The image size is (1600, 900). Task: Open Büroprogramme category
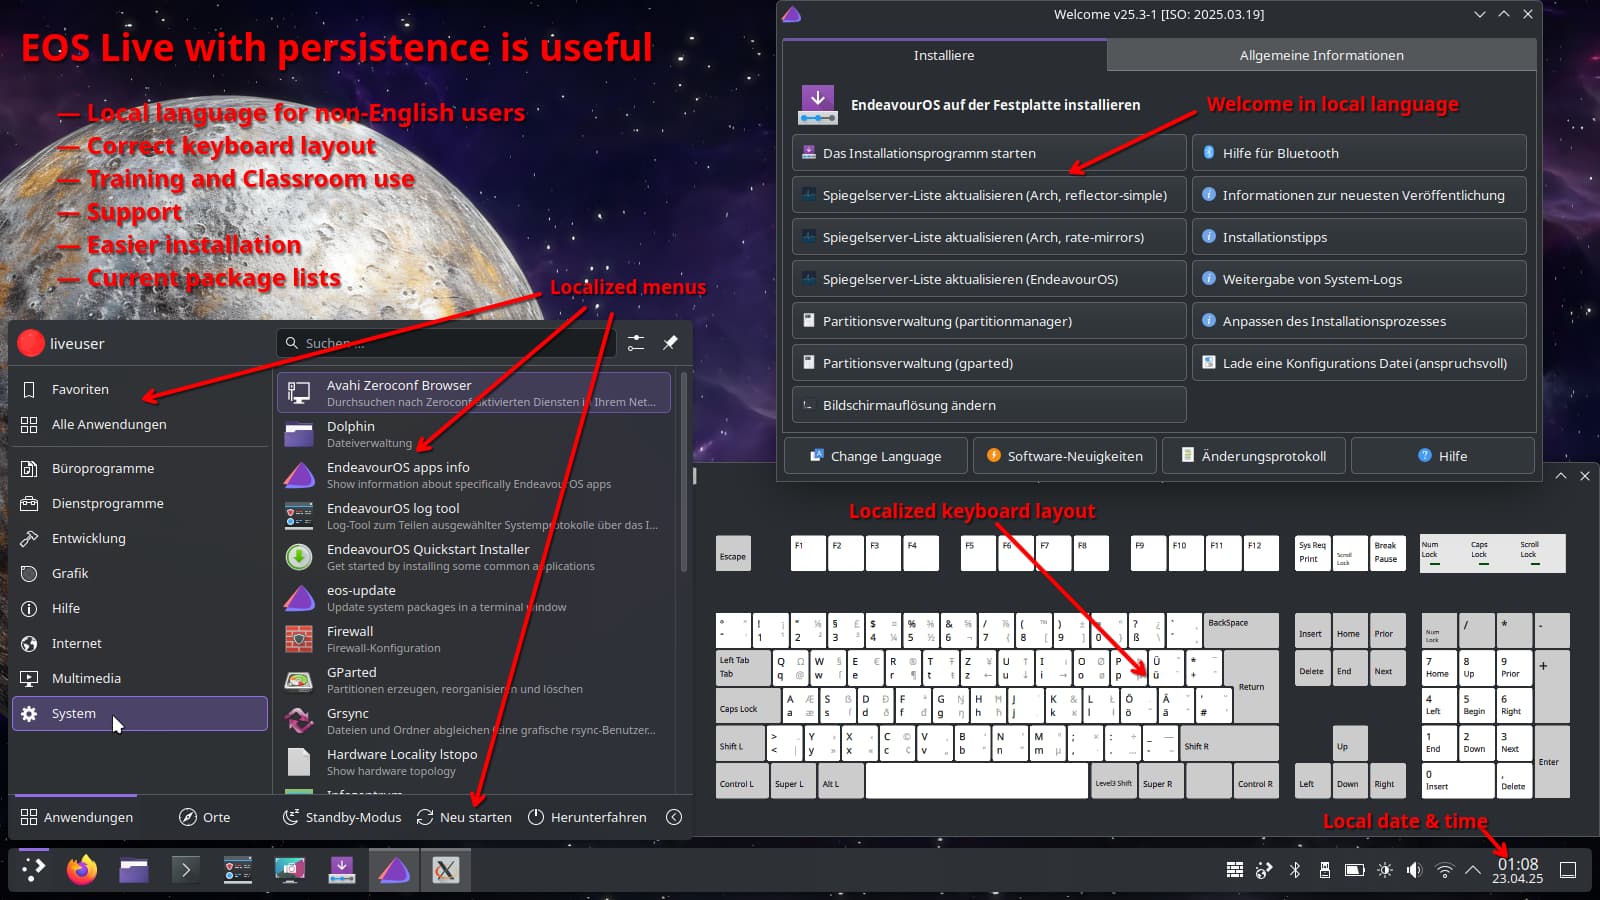[x=139, y=468]
